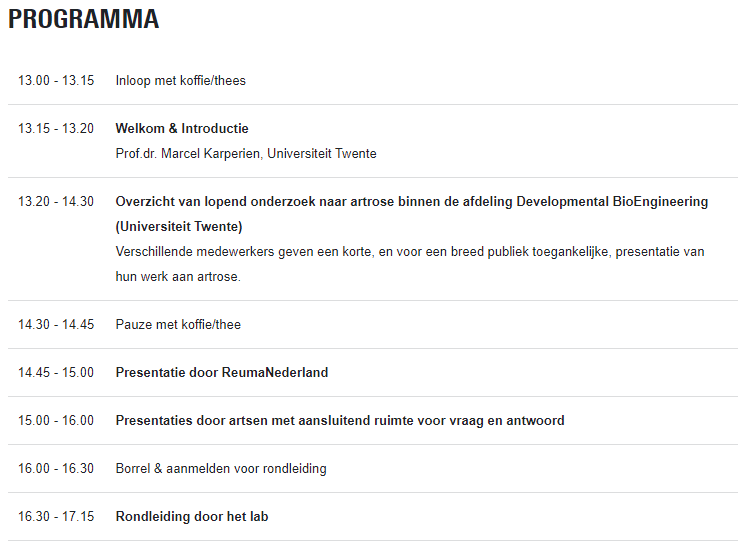Click the PROGRAMMA heading

click(x=84, y=19)
